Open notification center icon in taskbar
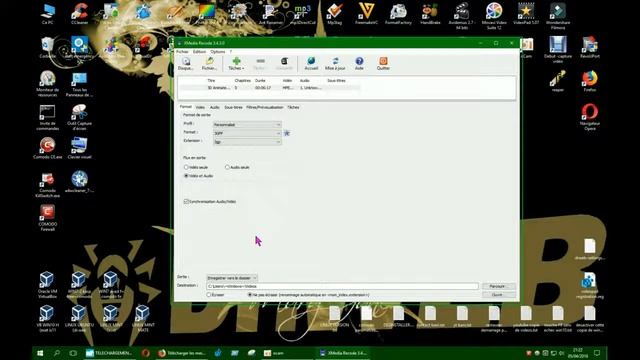 click(x=597, y=353)
